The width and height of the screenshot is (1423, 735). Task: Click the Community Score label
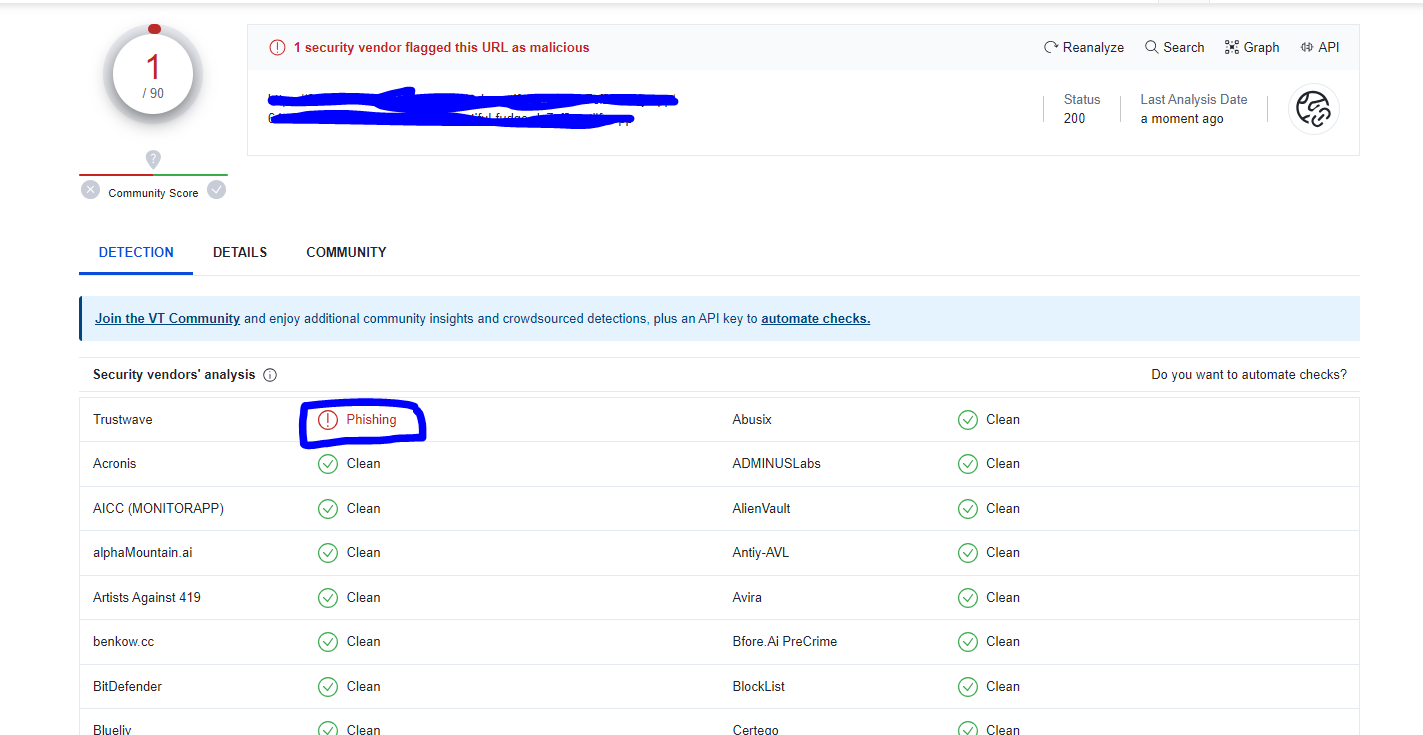click(153, 193)
